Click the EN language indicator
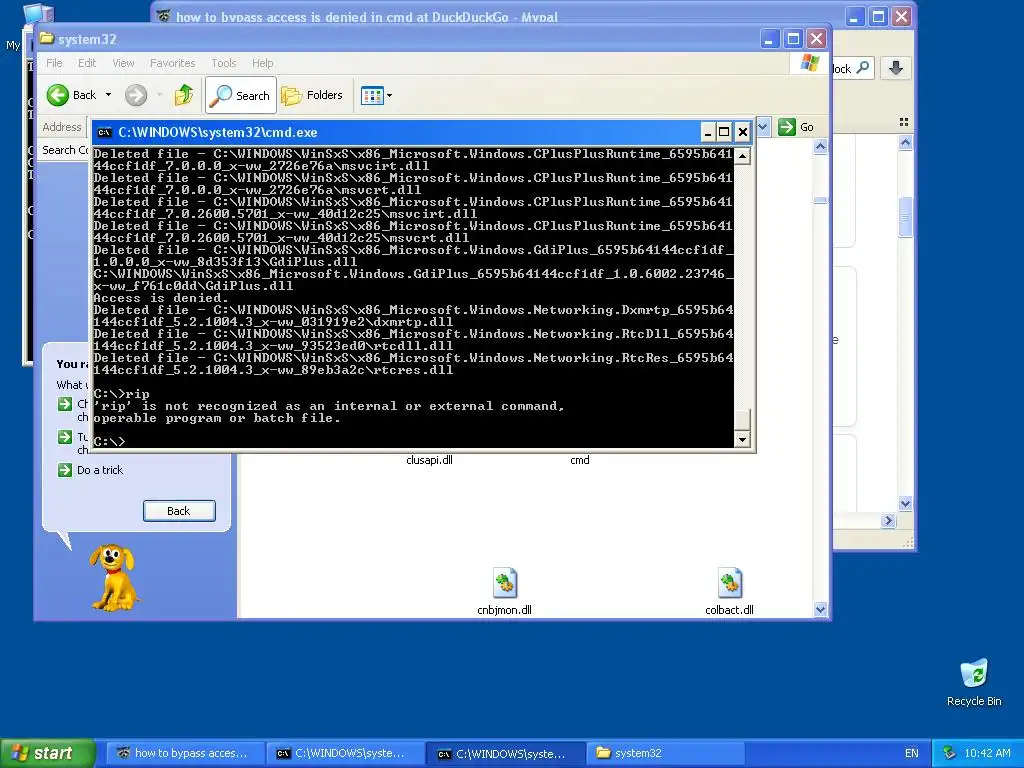The image size is (1024, 768). pos(912,753)
